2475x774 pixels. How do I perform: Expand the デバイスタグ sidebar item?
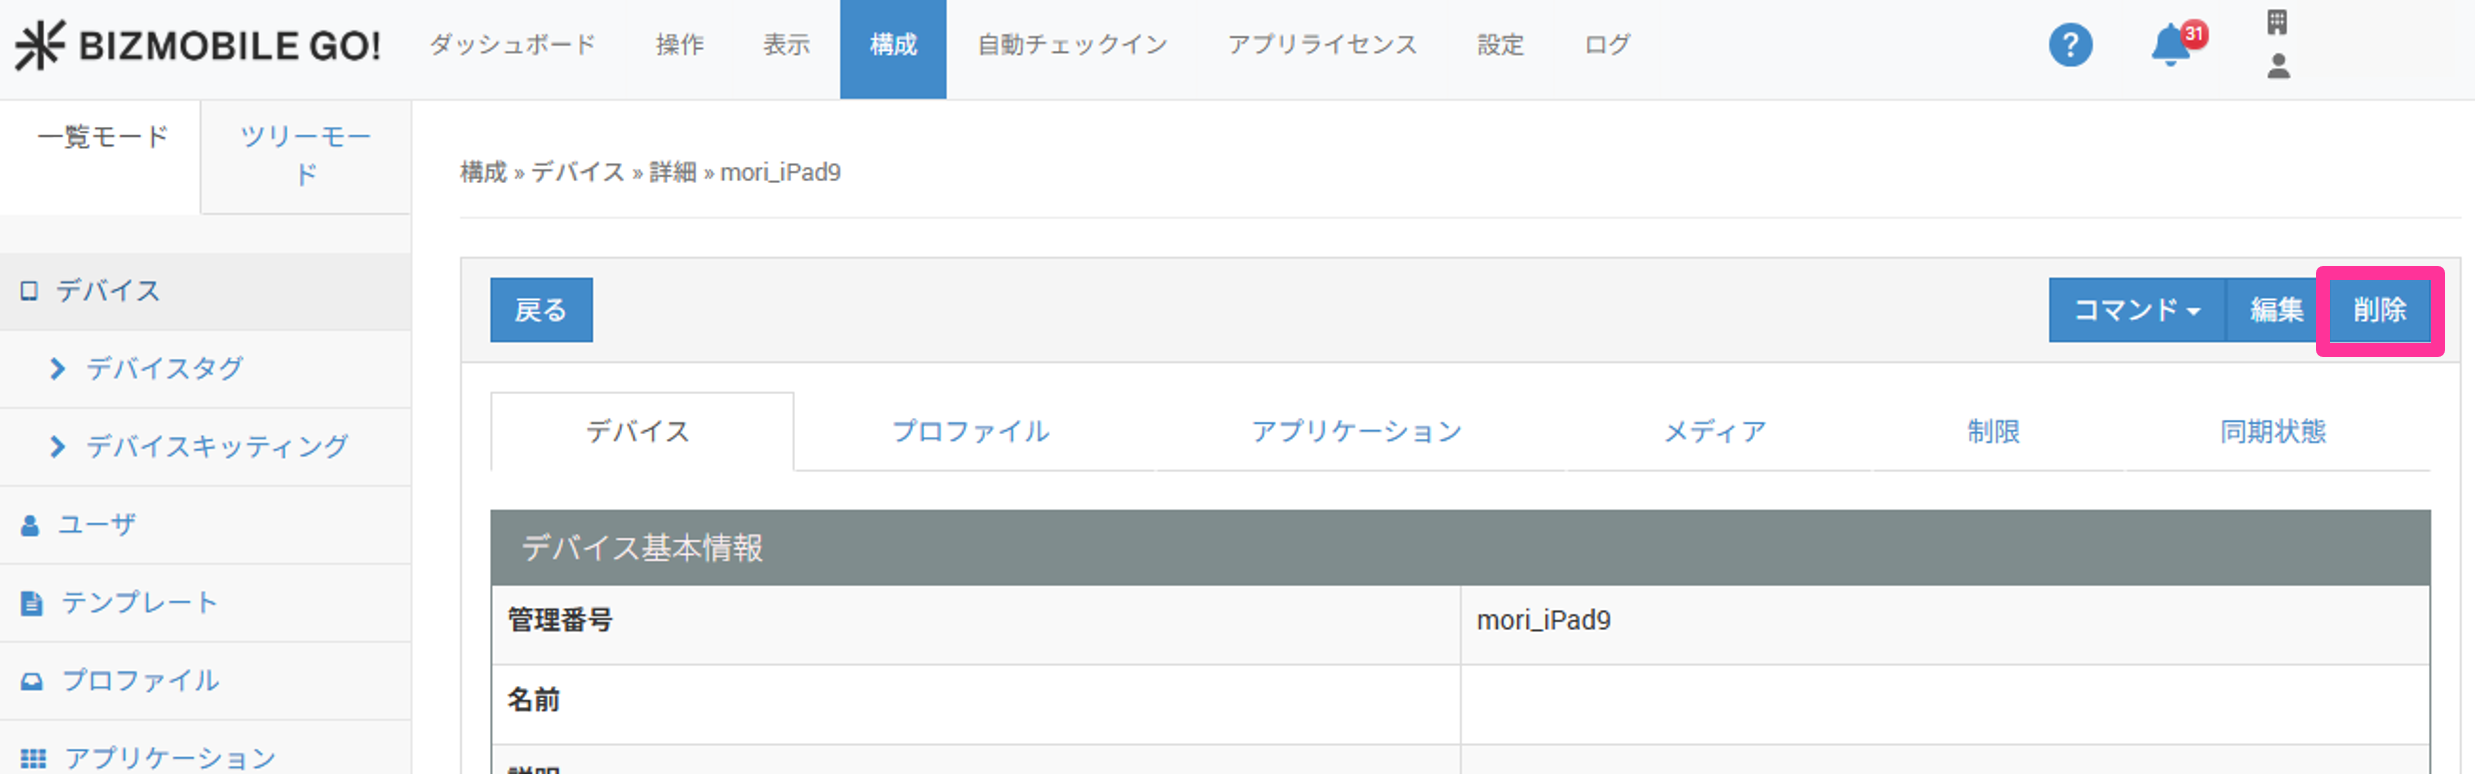(164, 369)
